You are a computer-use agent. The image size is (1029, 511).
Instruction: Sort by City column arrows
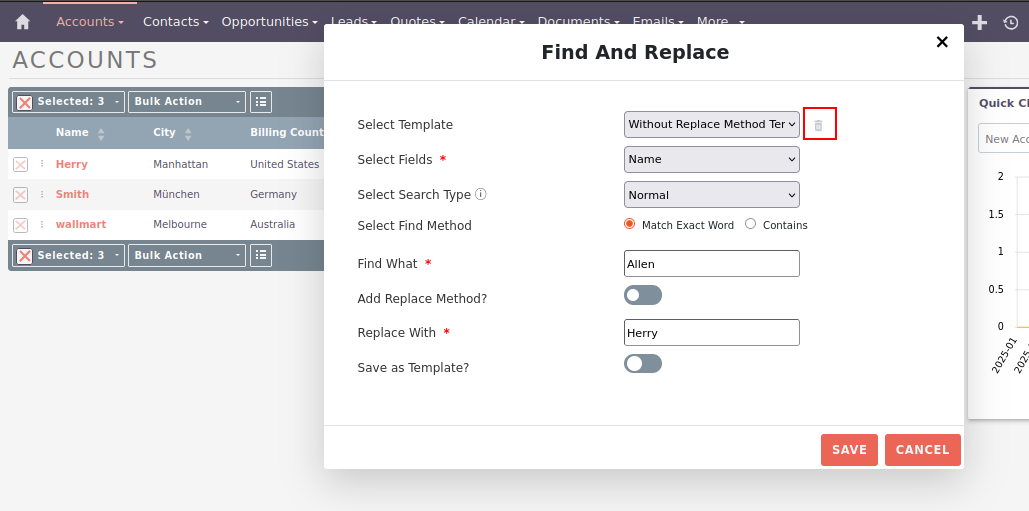[x=187, y=133]
